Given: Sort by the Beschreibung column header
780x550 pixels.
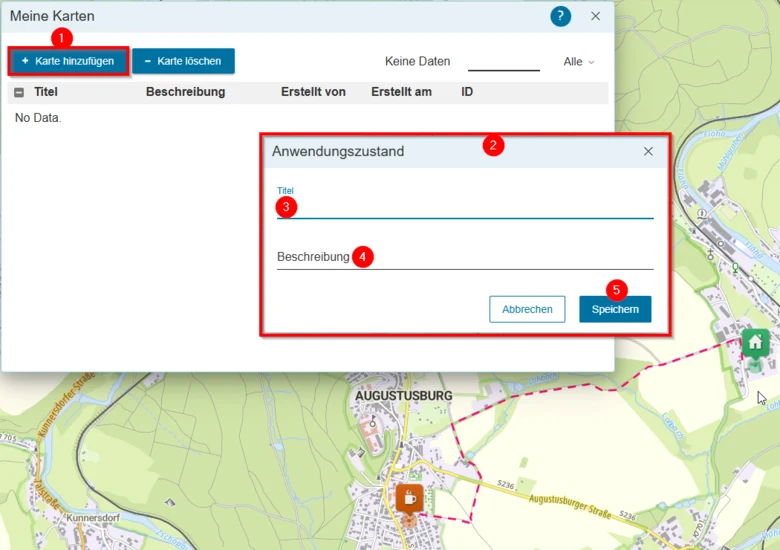Looking at the screenshot, I should (x=185, y=92).
